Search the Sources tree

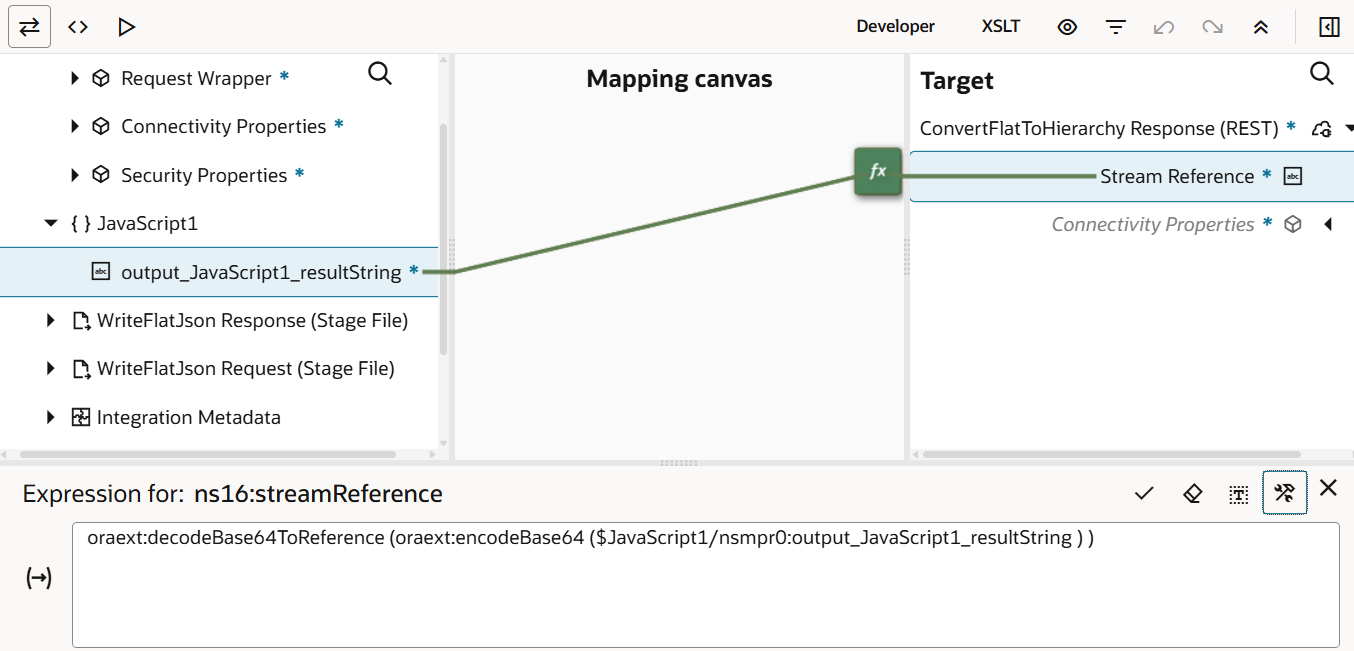pyautogui.click(x=380, y=73)
